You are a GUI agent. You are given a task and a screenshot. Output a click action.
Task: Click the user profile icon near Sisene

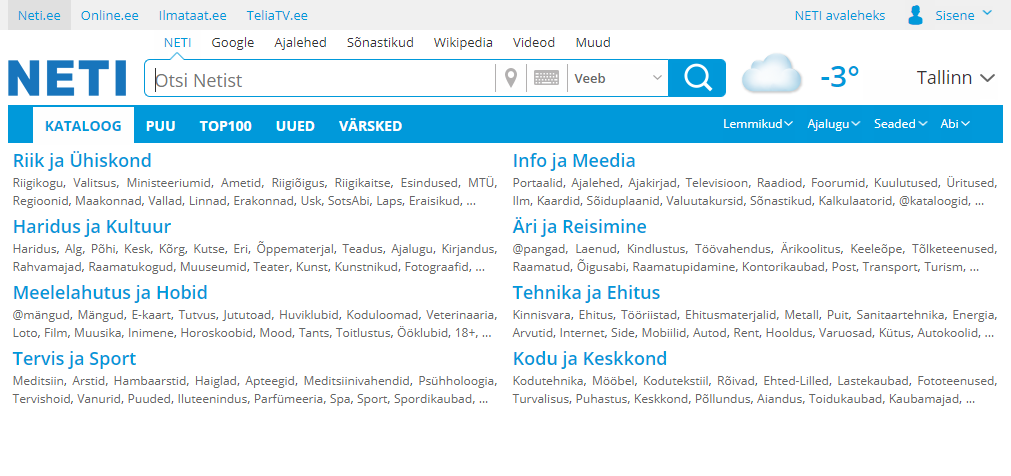point(915,15)
